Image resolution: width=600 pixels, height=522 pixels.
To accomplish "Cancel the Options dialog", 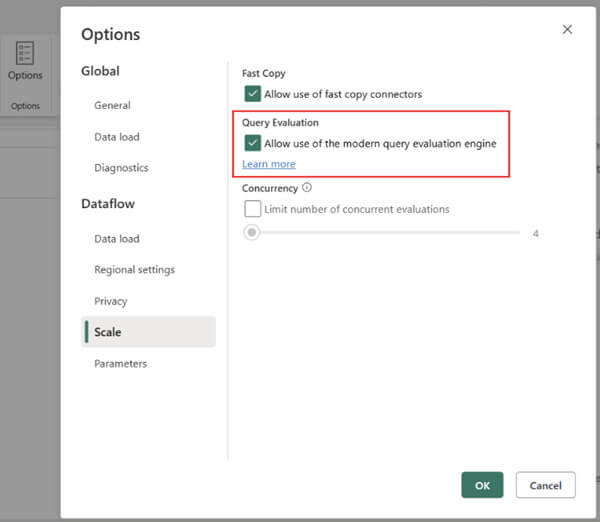I will tap(545, 485).
